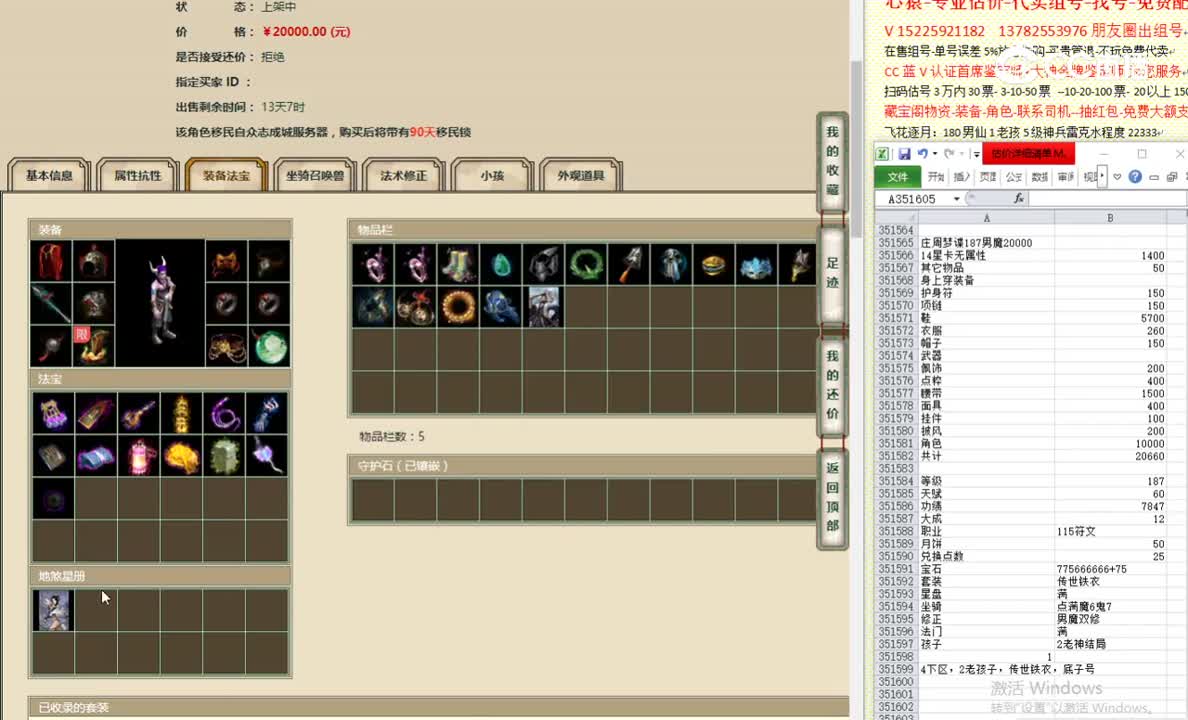Image resolution: width=1188 pixels, height=720 pixels.
Task: Click Undo in the Excel quick access toolbar
Action: pos(923,154)
